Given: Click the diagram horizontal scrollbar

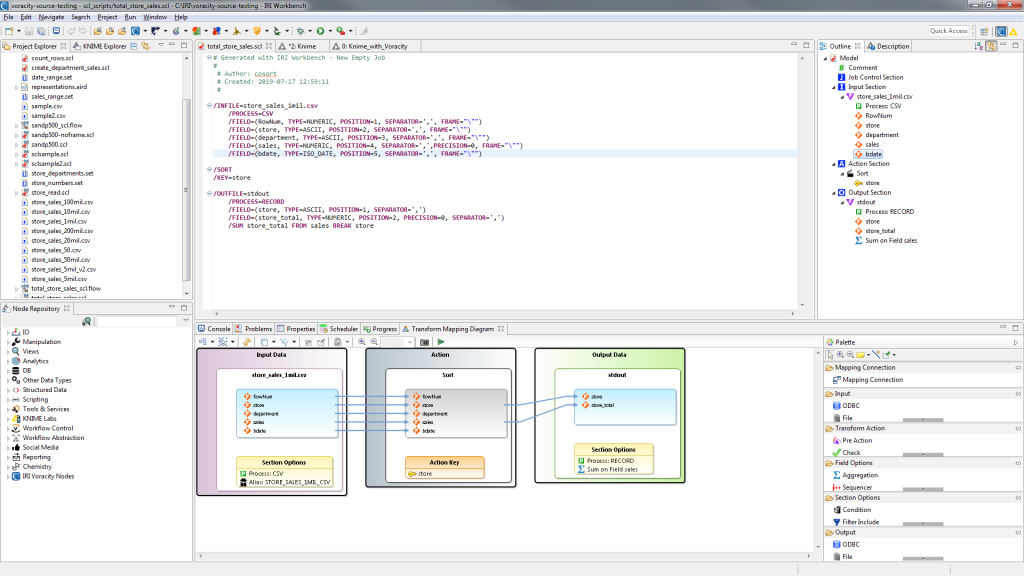Looking at the screenshot, I should 504,556.
